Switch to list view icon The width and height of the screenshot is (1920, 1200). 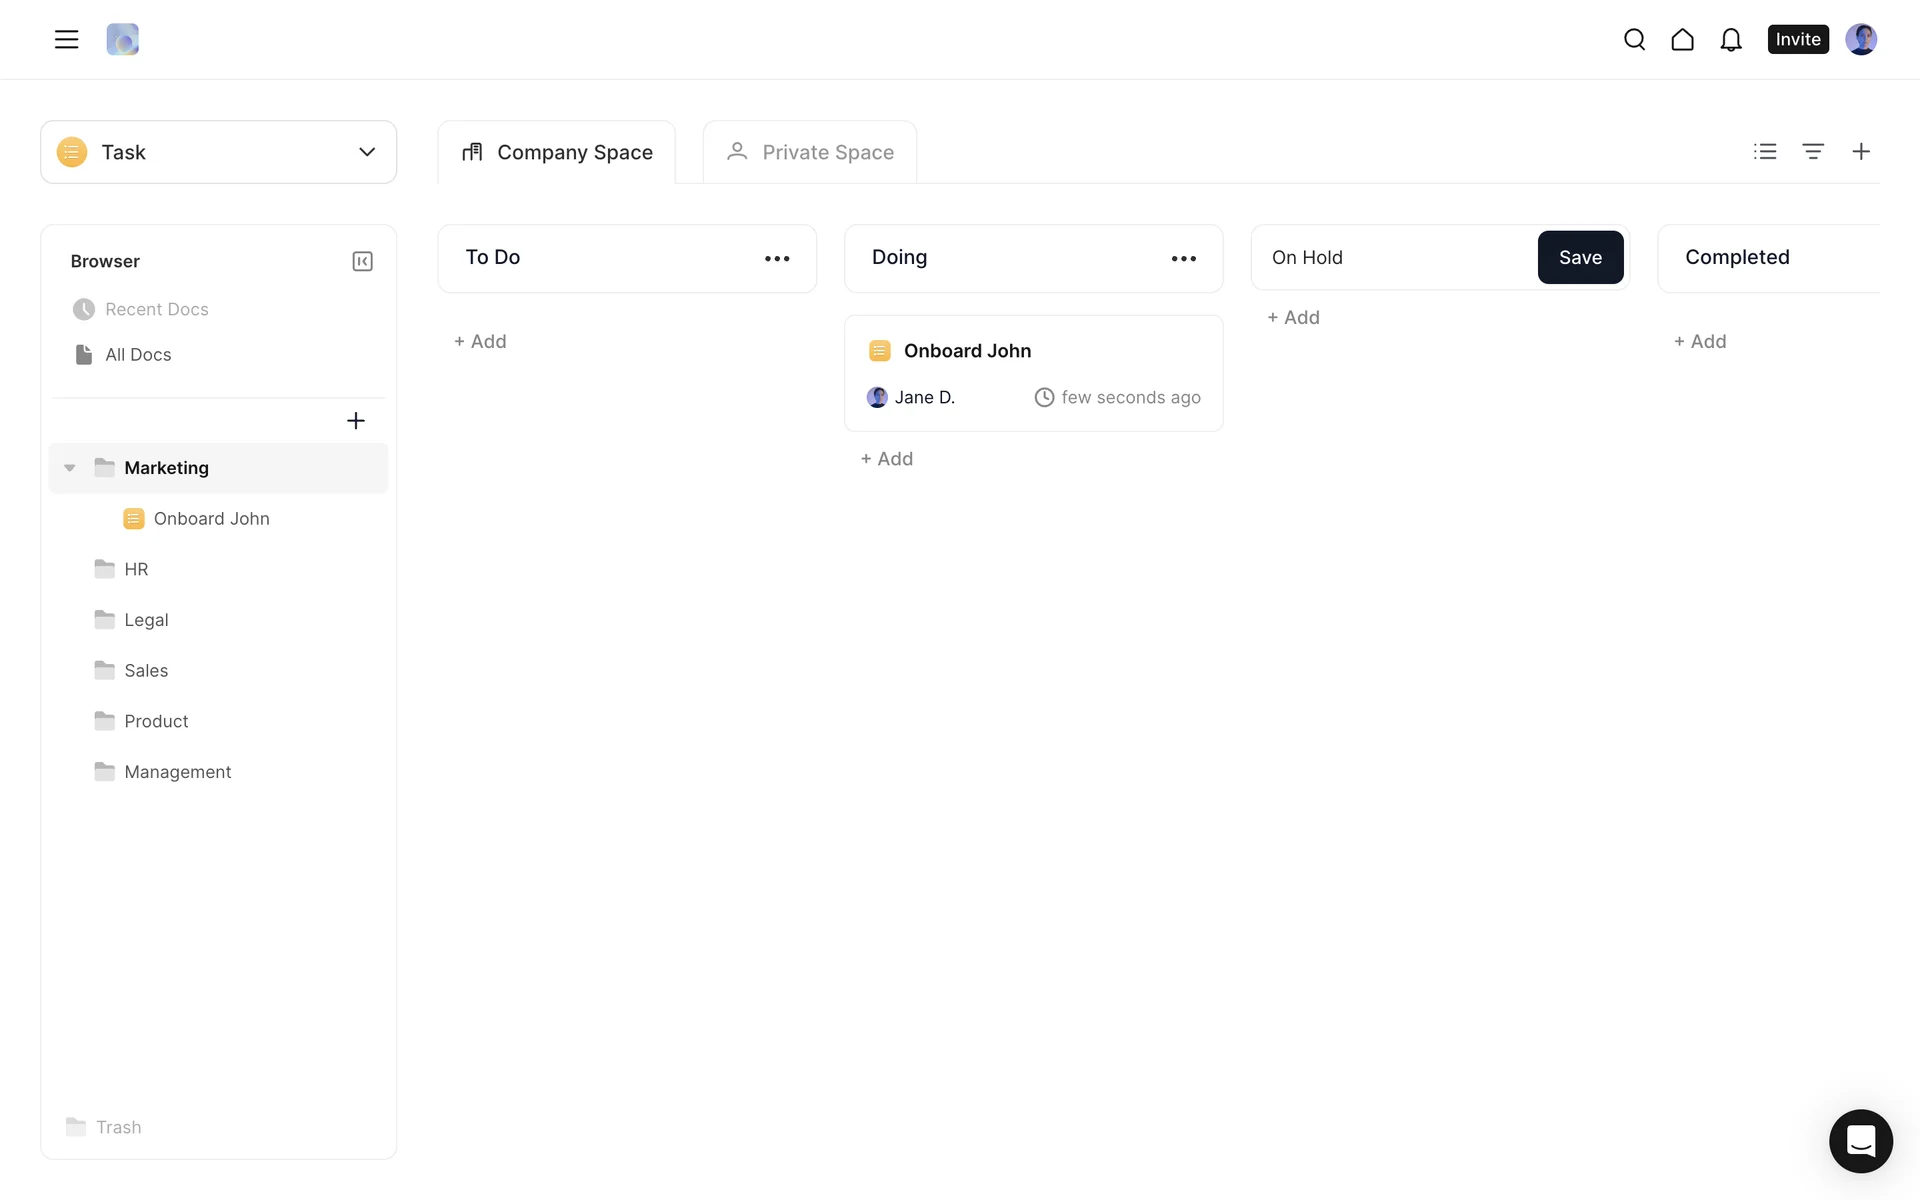click(x=1765, y=151)
